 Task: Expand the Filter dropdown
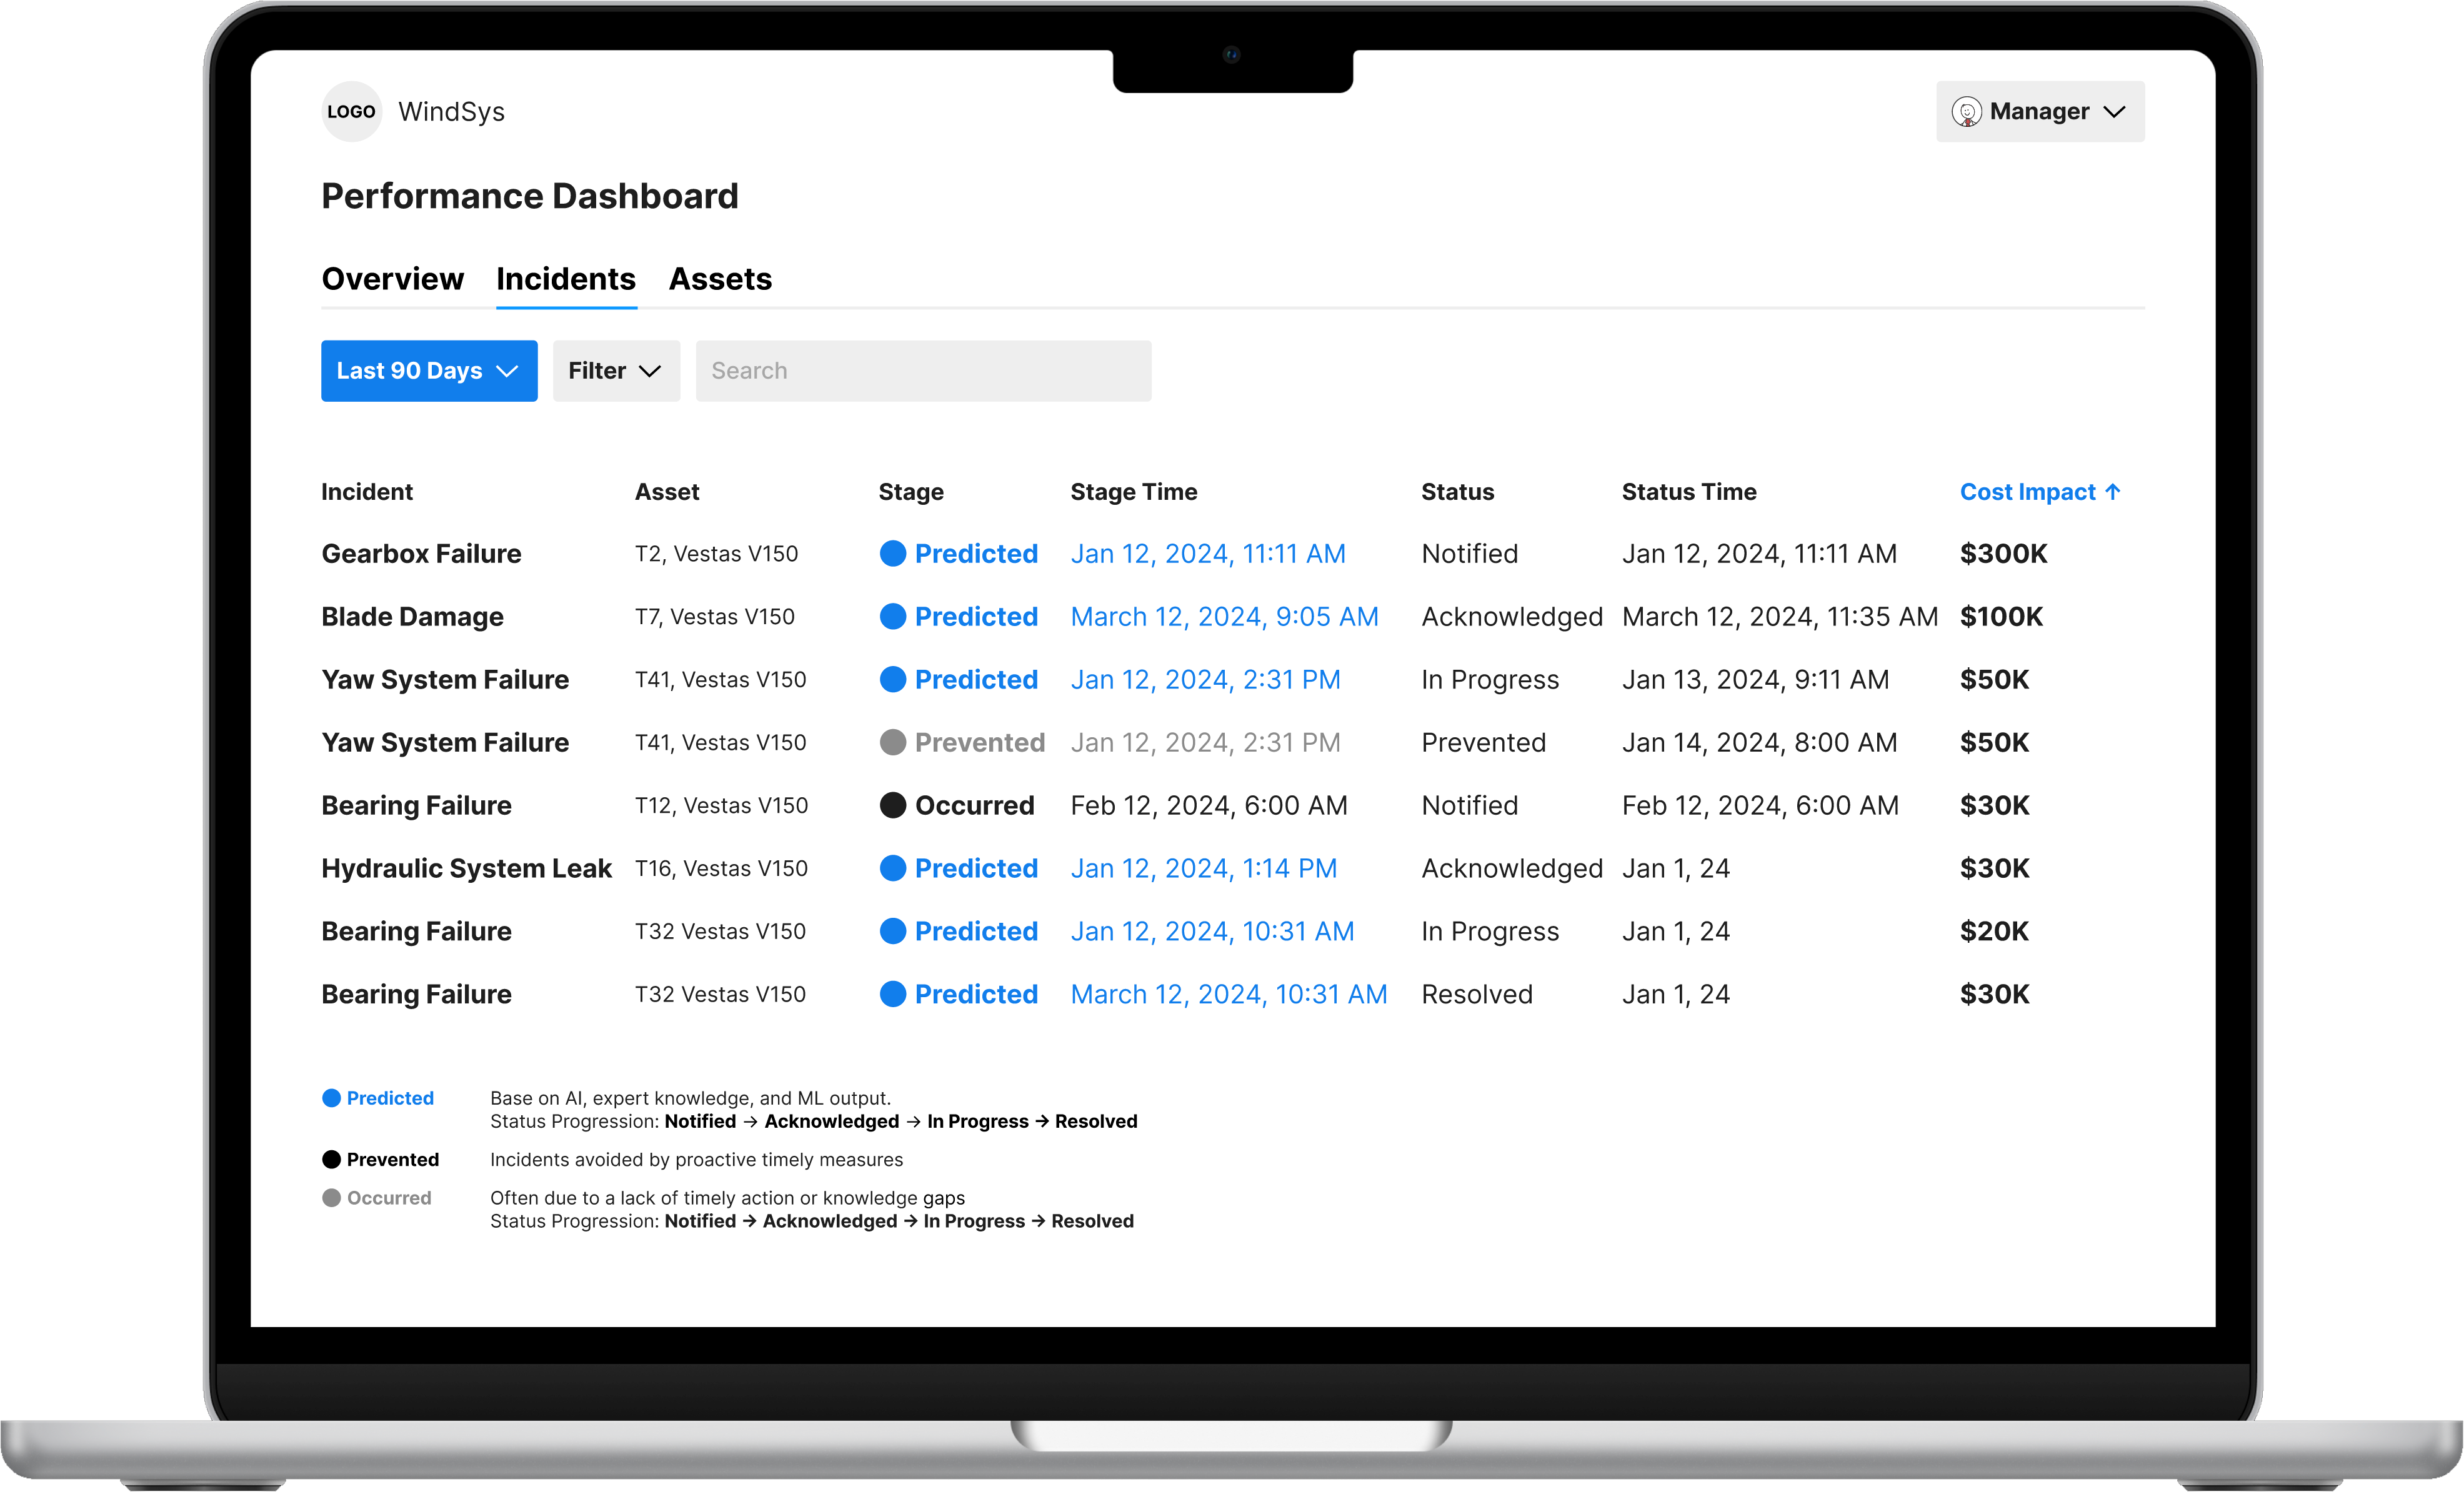(x=616, y=371)
